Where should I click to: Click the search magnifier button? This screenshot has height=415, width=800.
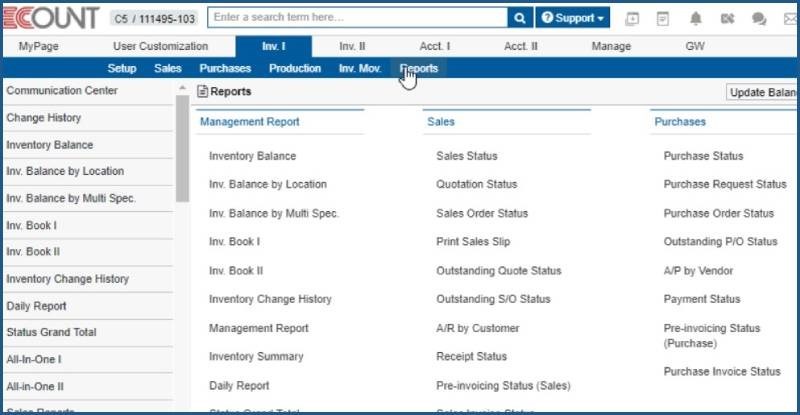(520, 18)
